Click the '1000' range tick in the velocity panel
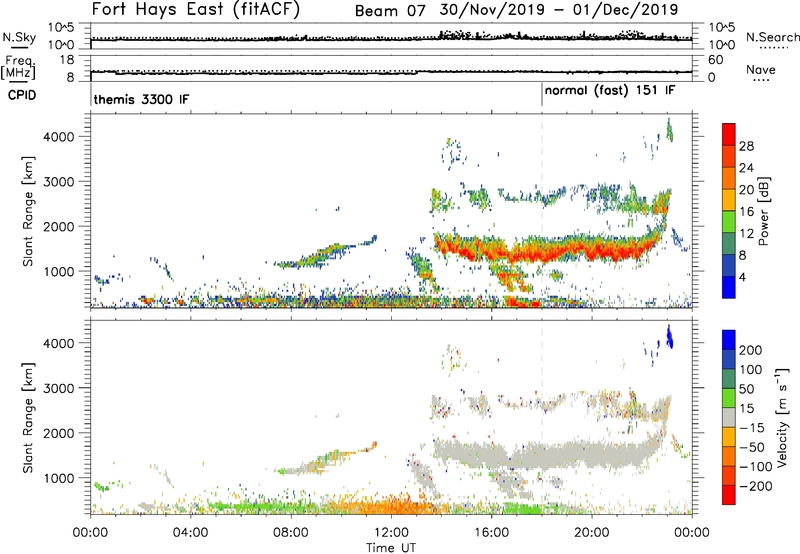800x554 pixels. (x=59, y=478)
